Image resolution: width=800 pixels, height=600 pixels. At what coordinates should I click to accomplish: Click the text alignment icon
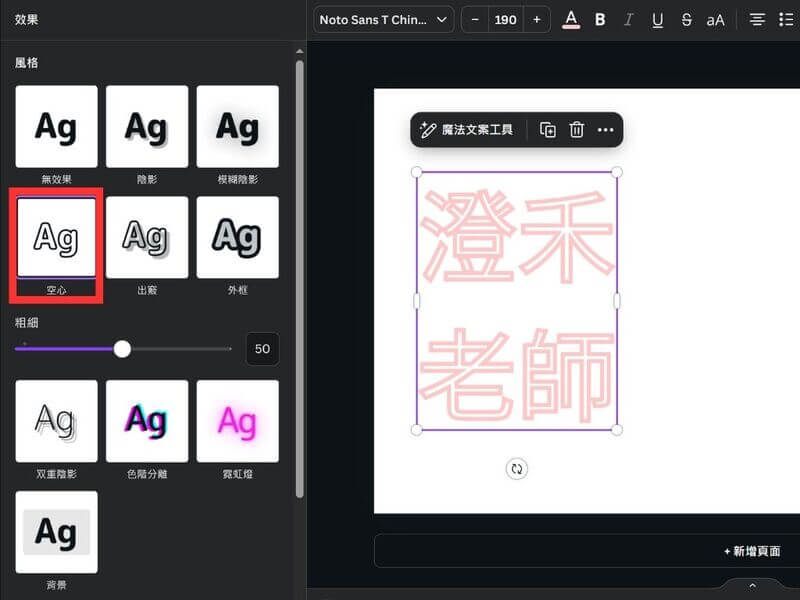(757, 20)
